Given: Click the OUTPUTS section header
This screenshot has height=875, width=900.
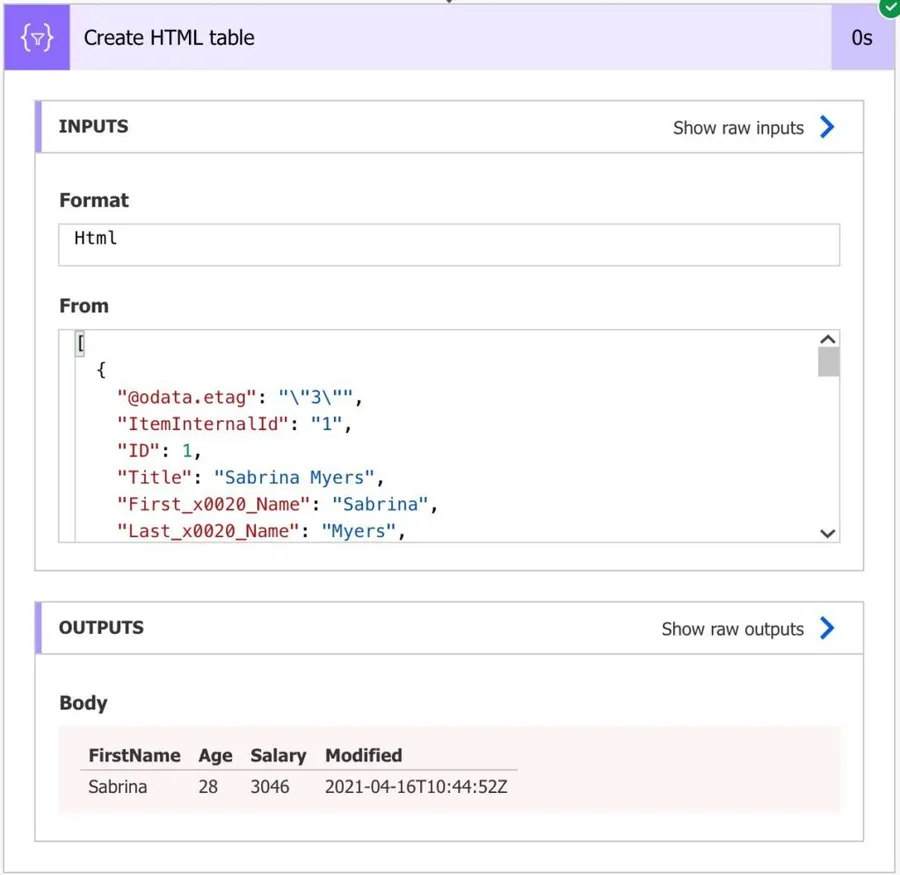Looking at the screenshot, I should [x=101, y=628].
